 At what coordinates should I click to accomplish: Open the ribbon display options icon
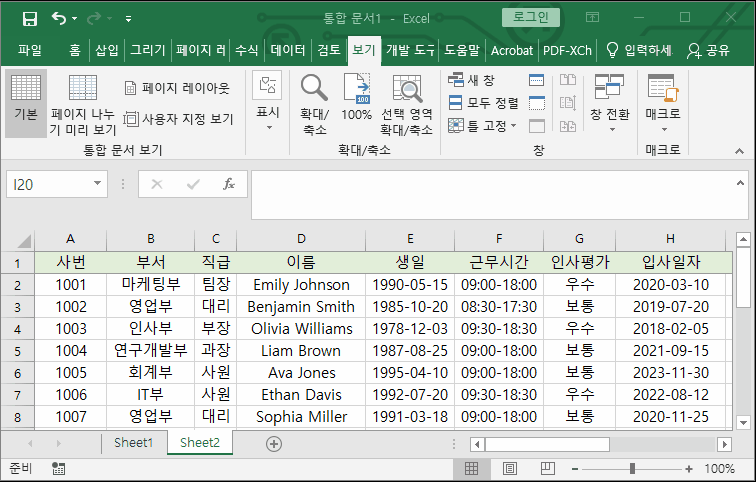(x=593, y=18)
